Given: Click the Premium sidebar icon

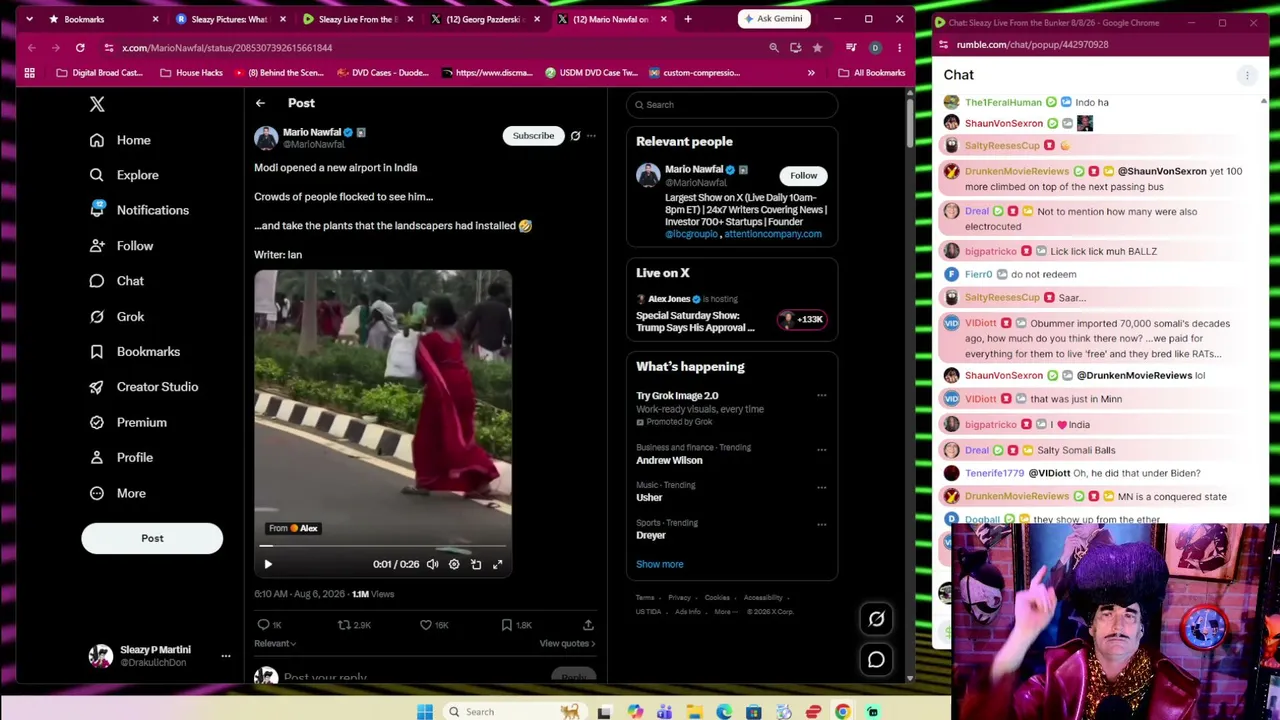Looking at the screenshot, I should tap(97, 422).
